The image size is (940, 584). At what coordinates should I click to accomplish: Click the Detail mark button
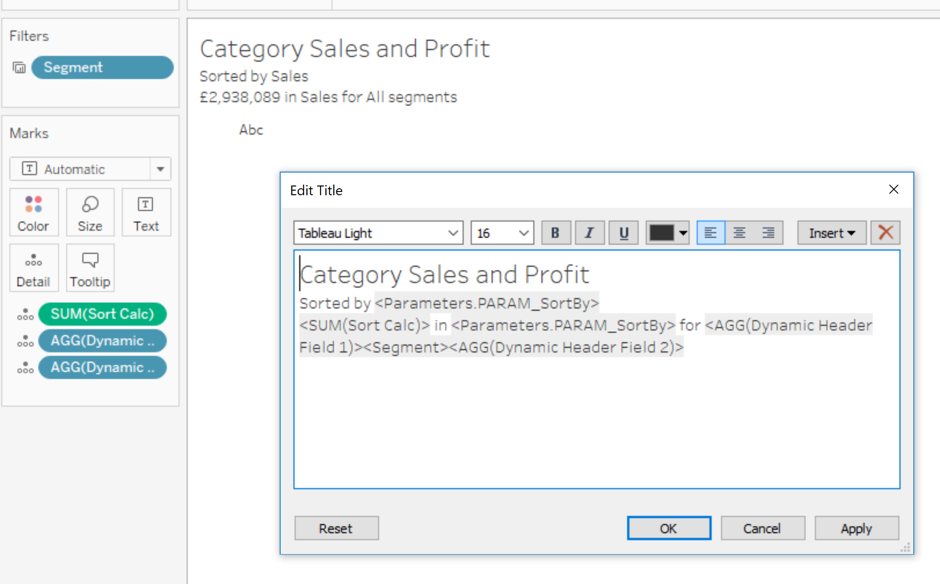33,267
